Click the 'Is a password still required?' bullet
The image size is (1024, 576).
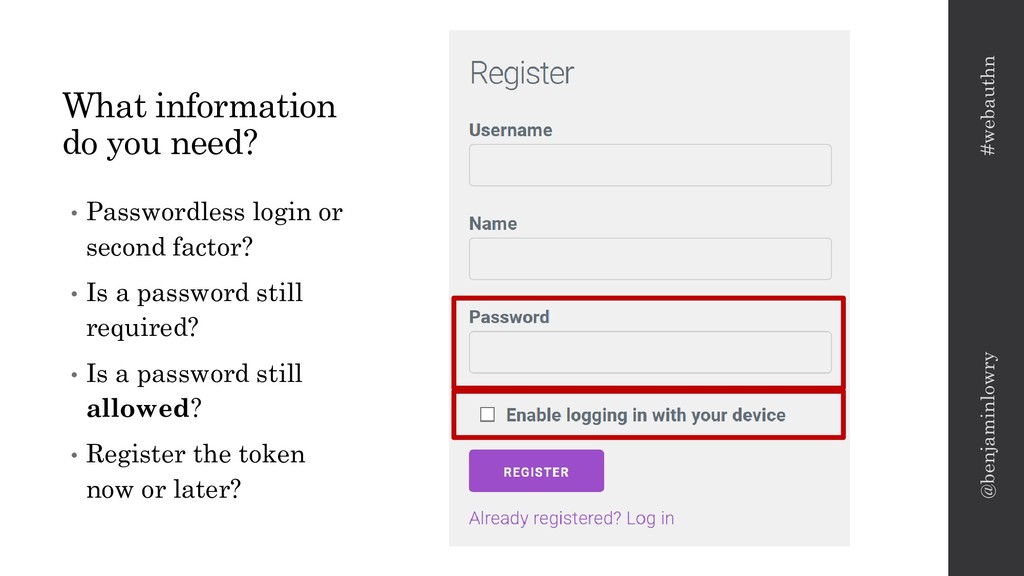pos(194,310)
